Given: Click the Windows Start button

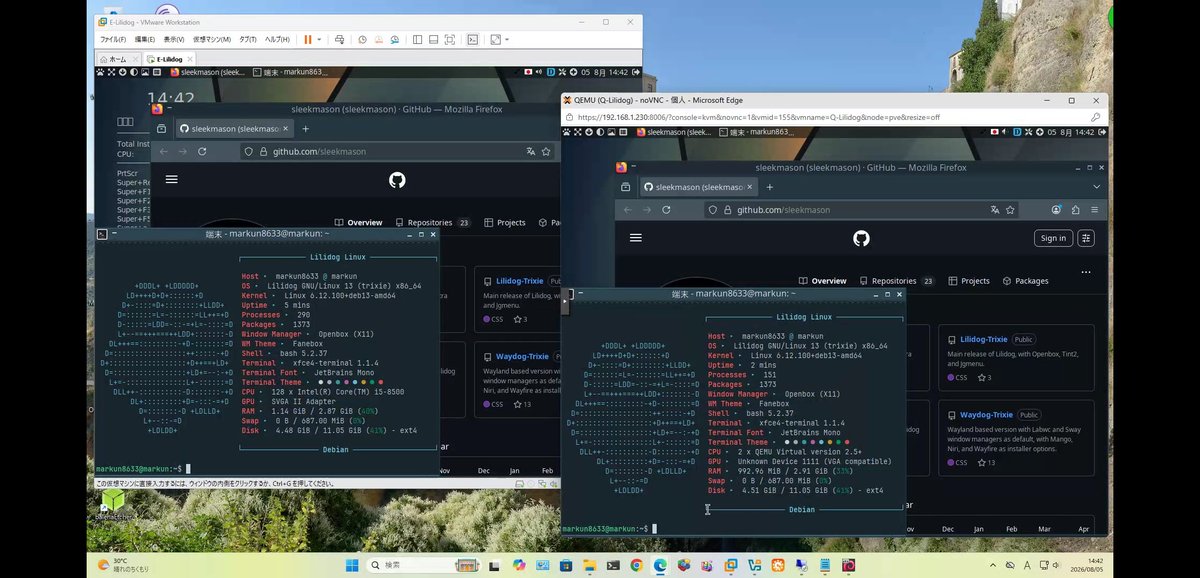Looking at the screenshot, I should point(351,565).
